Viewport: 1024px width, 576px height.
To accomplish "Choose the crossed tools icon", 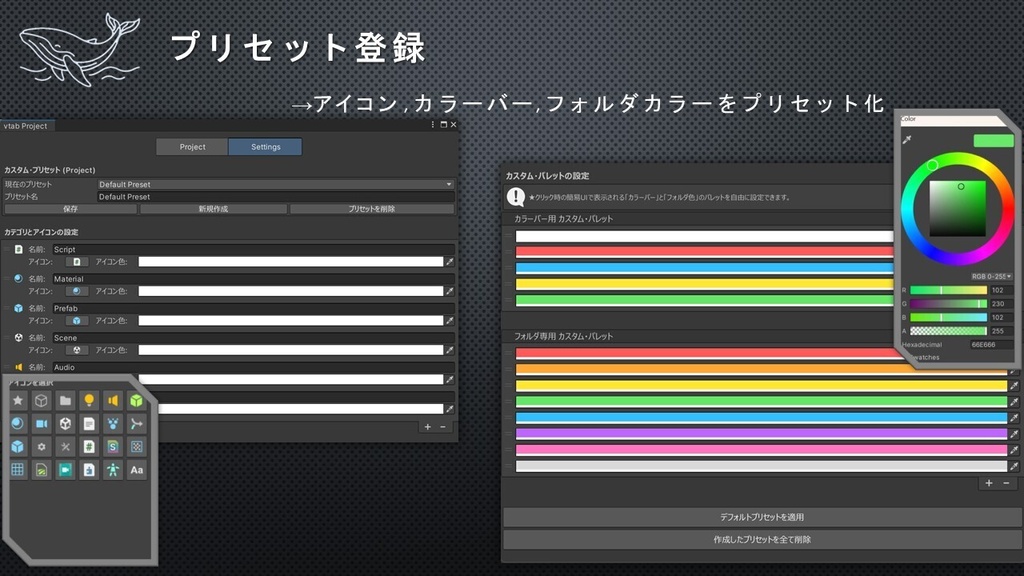I will (65, 447).
